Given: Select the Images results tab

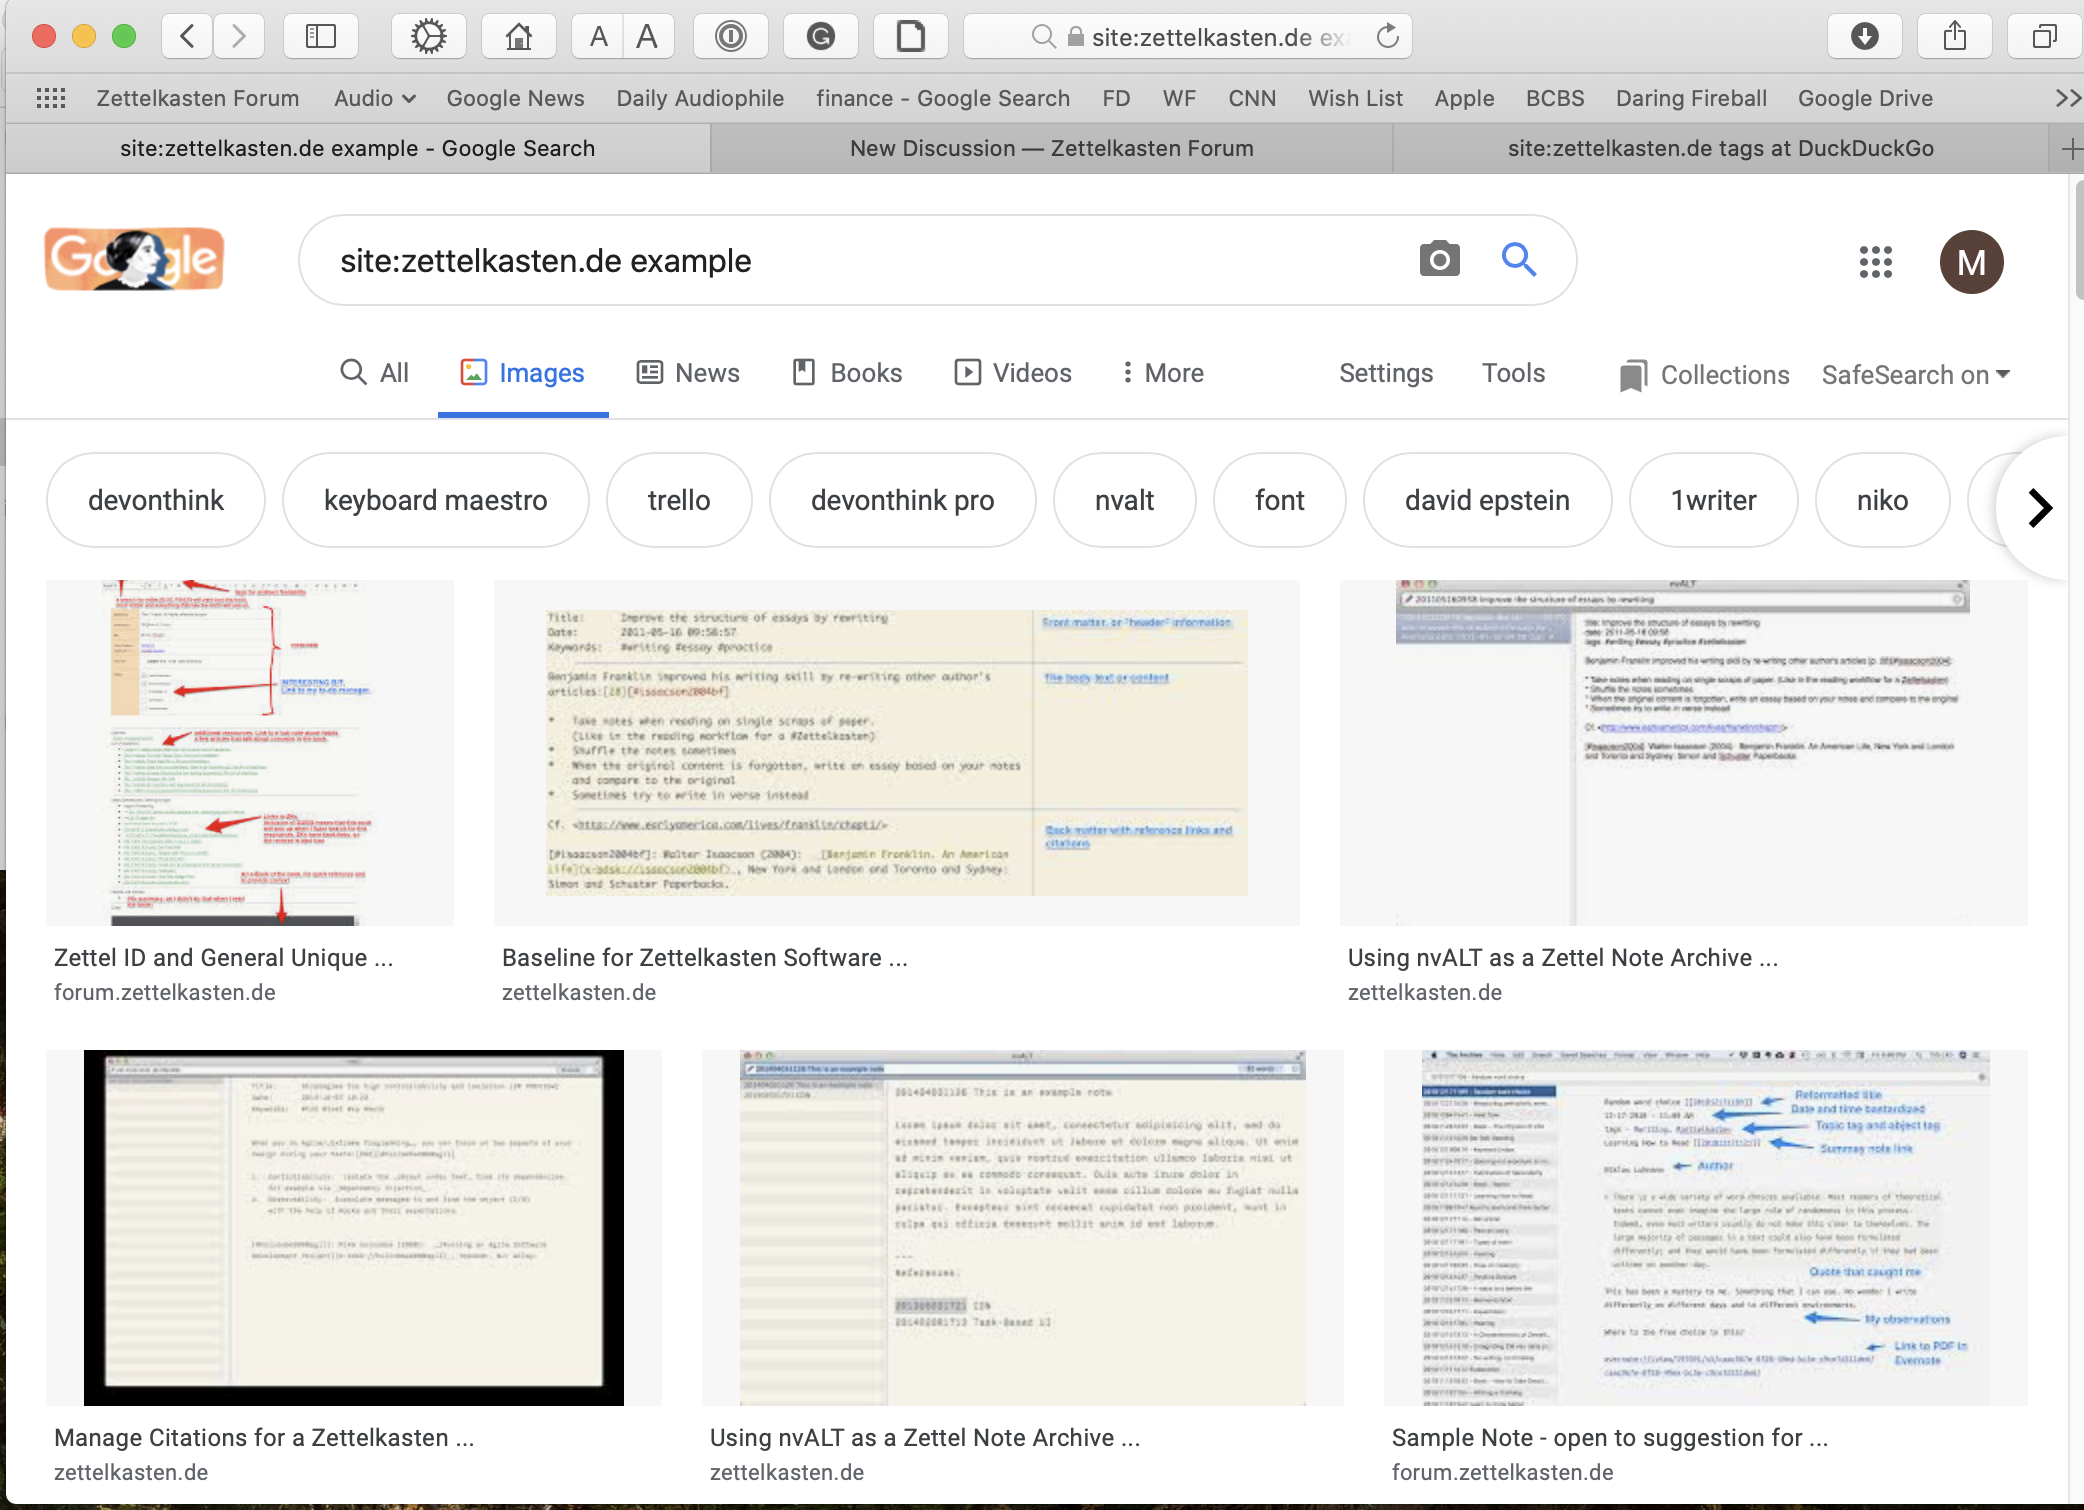Looking at the screenshot, I should 523,373.
